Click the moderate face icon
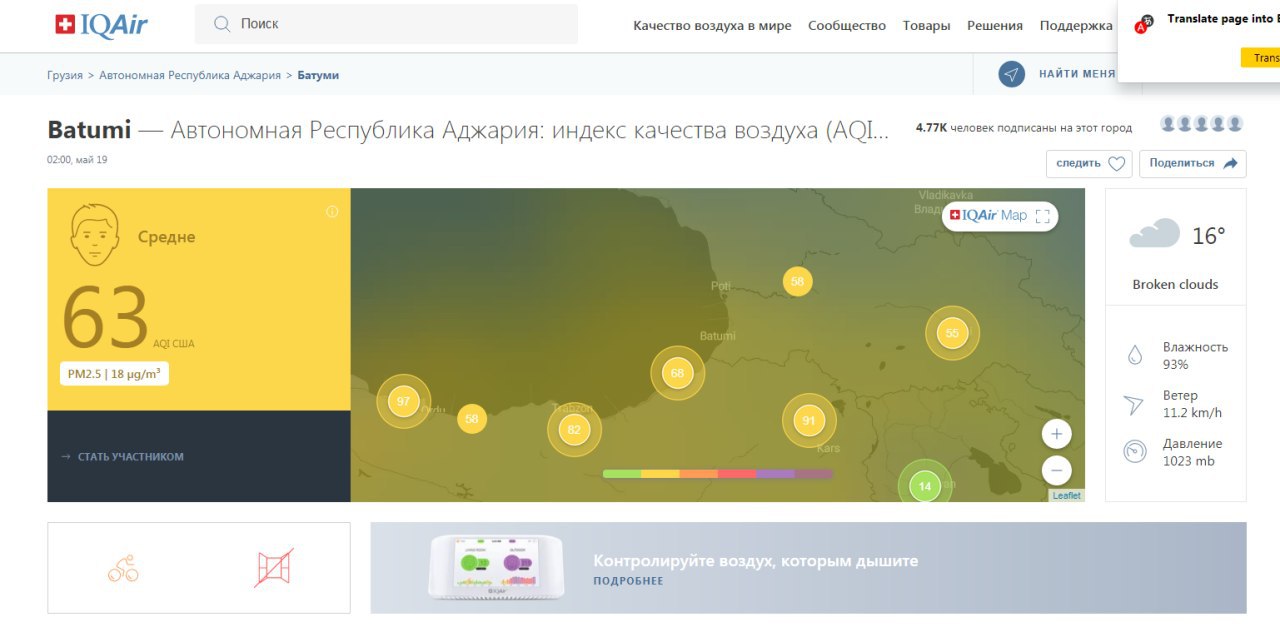This screenshot has height=632, width=1280. (x=94, y=236)
